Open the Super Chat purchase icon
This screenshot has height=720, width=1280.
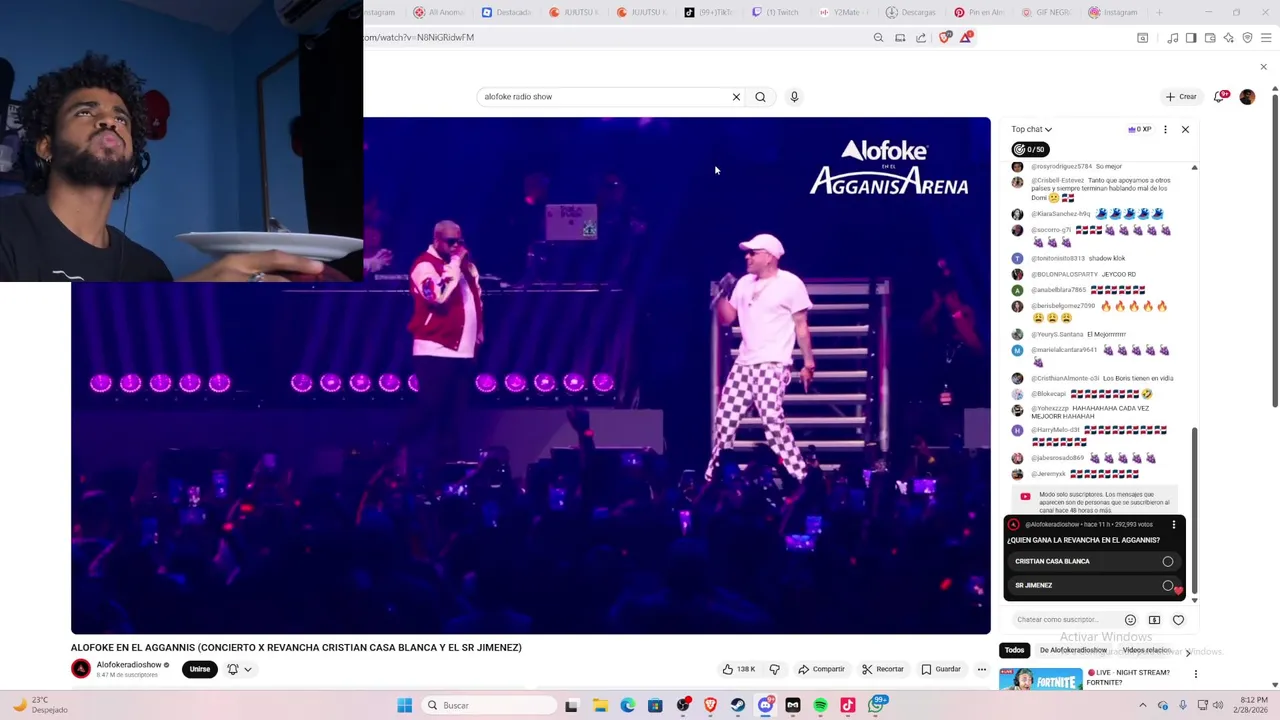pos(1154,620)
